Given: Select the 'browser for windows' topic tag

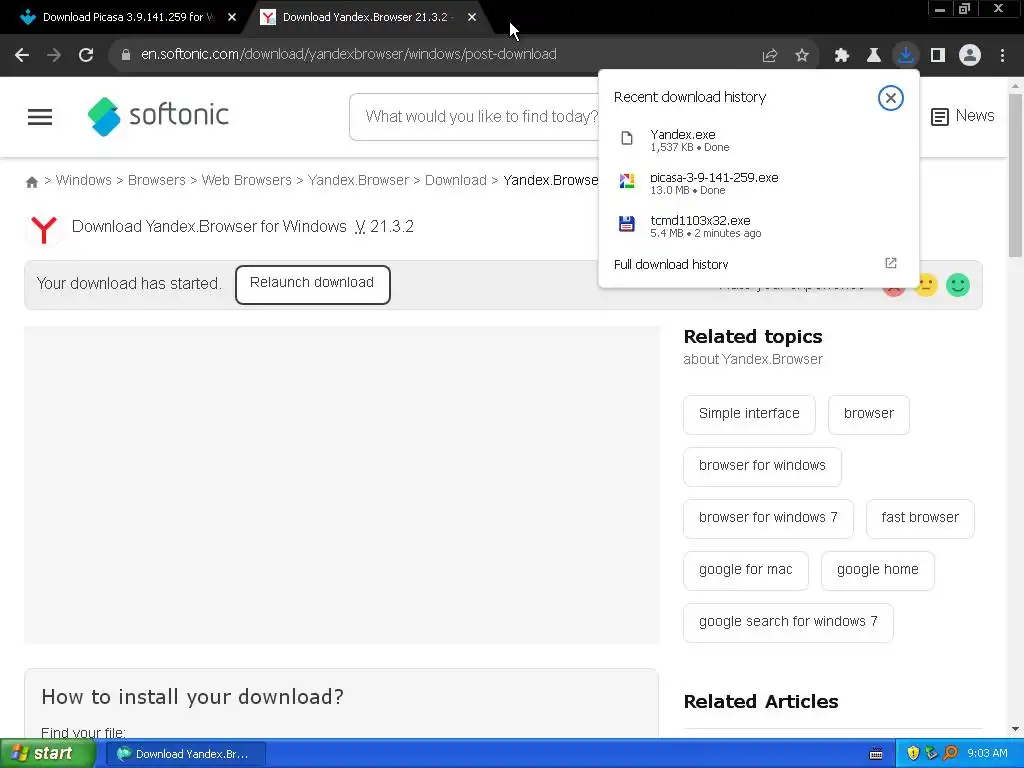Looking at the screenshot, I should [762, 466].
